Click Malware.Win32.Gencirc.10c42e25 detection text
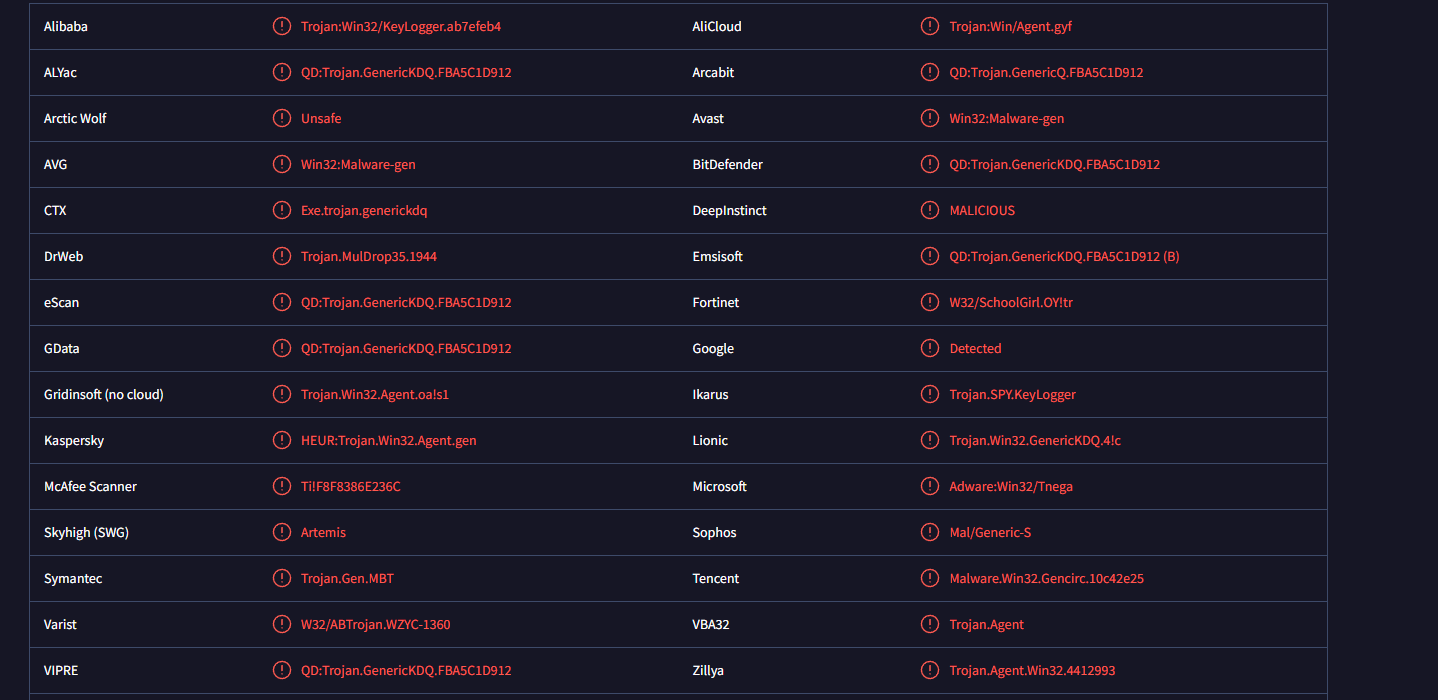This screenshot has width=1438, height=700. 1046,578
